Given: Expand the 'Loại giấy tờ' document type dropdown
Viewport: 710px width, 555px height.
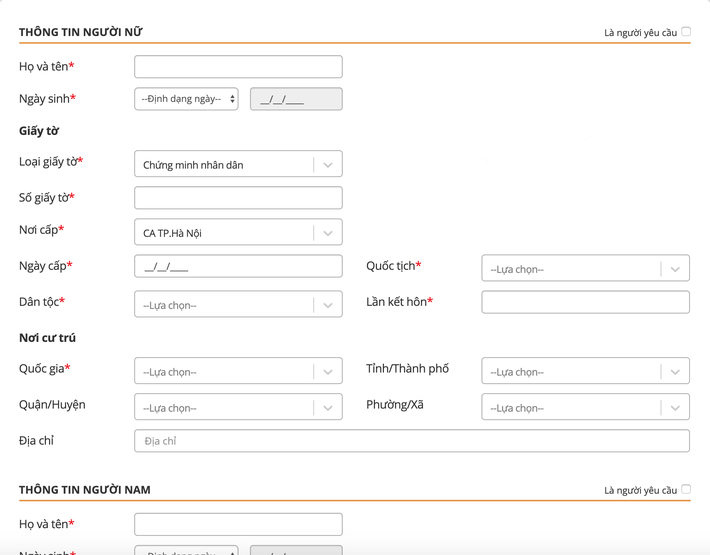Looking at the screenshot, I should coord(328,165).
